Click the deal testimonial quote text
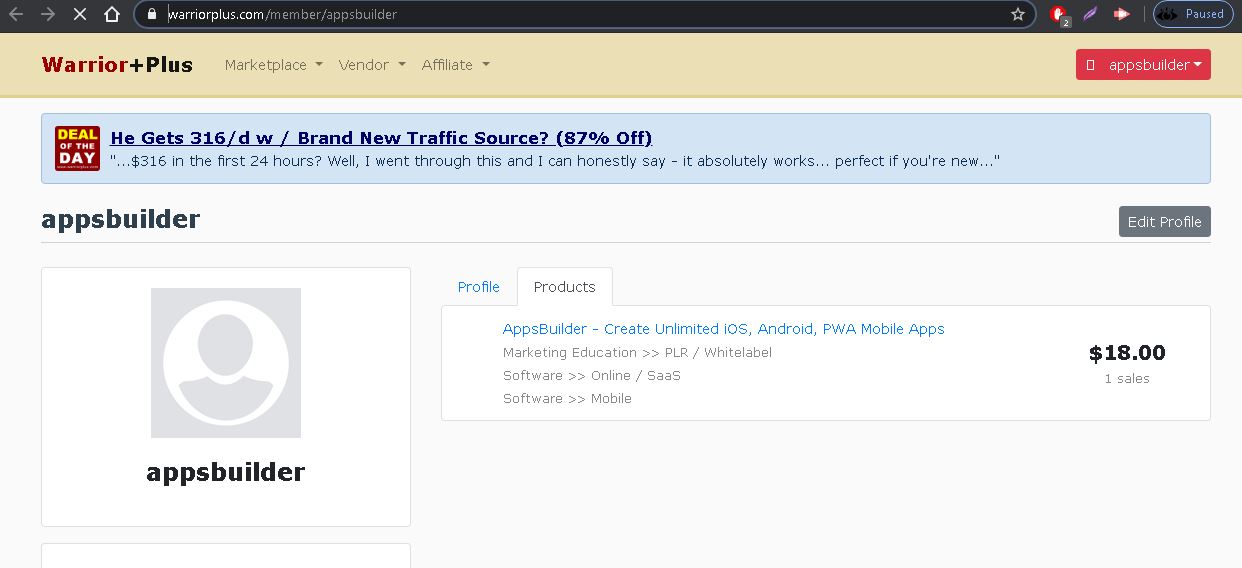 click(x=555, y=161)
